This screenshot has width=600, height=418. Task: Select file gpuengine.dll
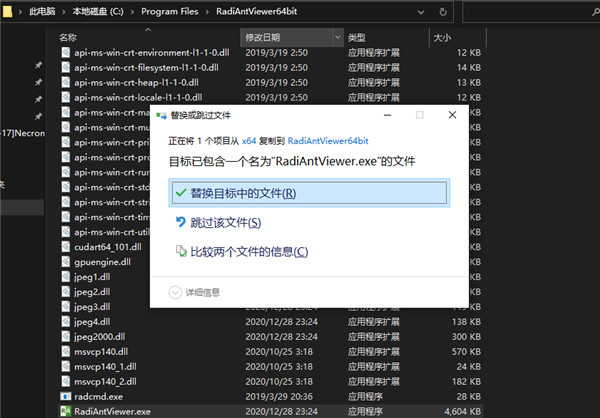102,262
